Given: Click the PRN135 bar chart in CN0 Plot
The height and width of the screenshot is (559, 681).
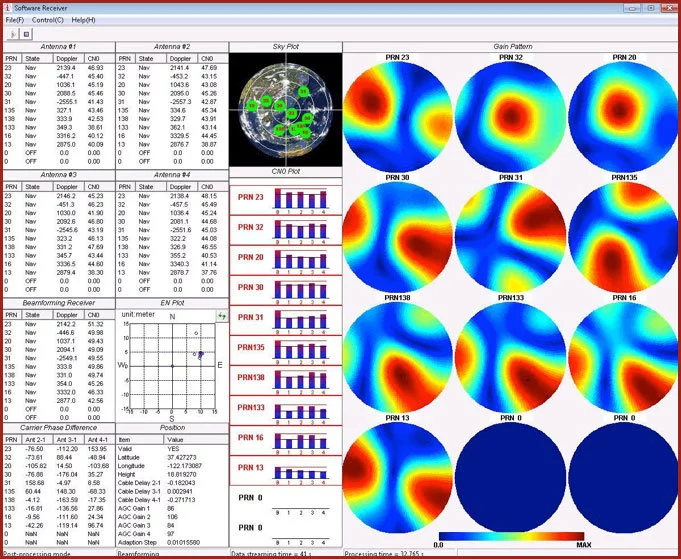Looking at the screenshot, I should pyautogui.click(x=300, y=350).
